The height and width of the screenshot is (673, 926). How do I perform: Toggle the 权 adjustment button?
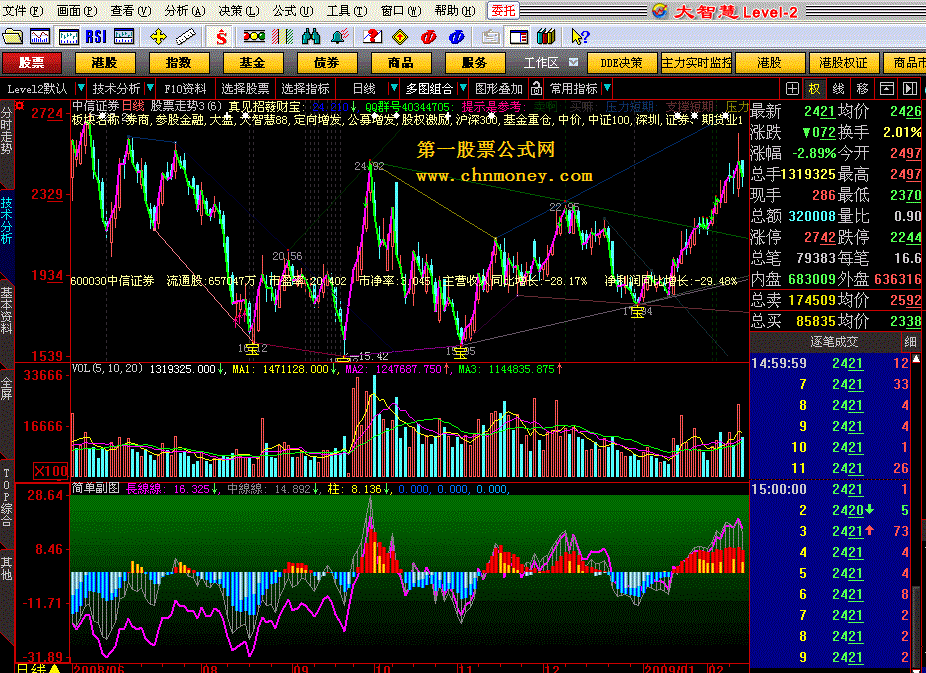pyautogui.click(x=815, y=89)
